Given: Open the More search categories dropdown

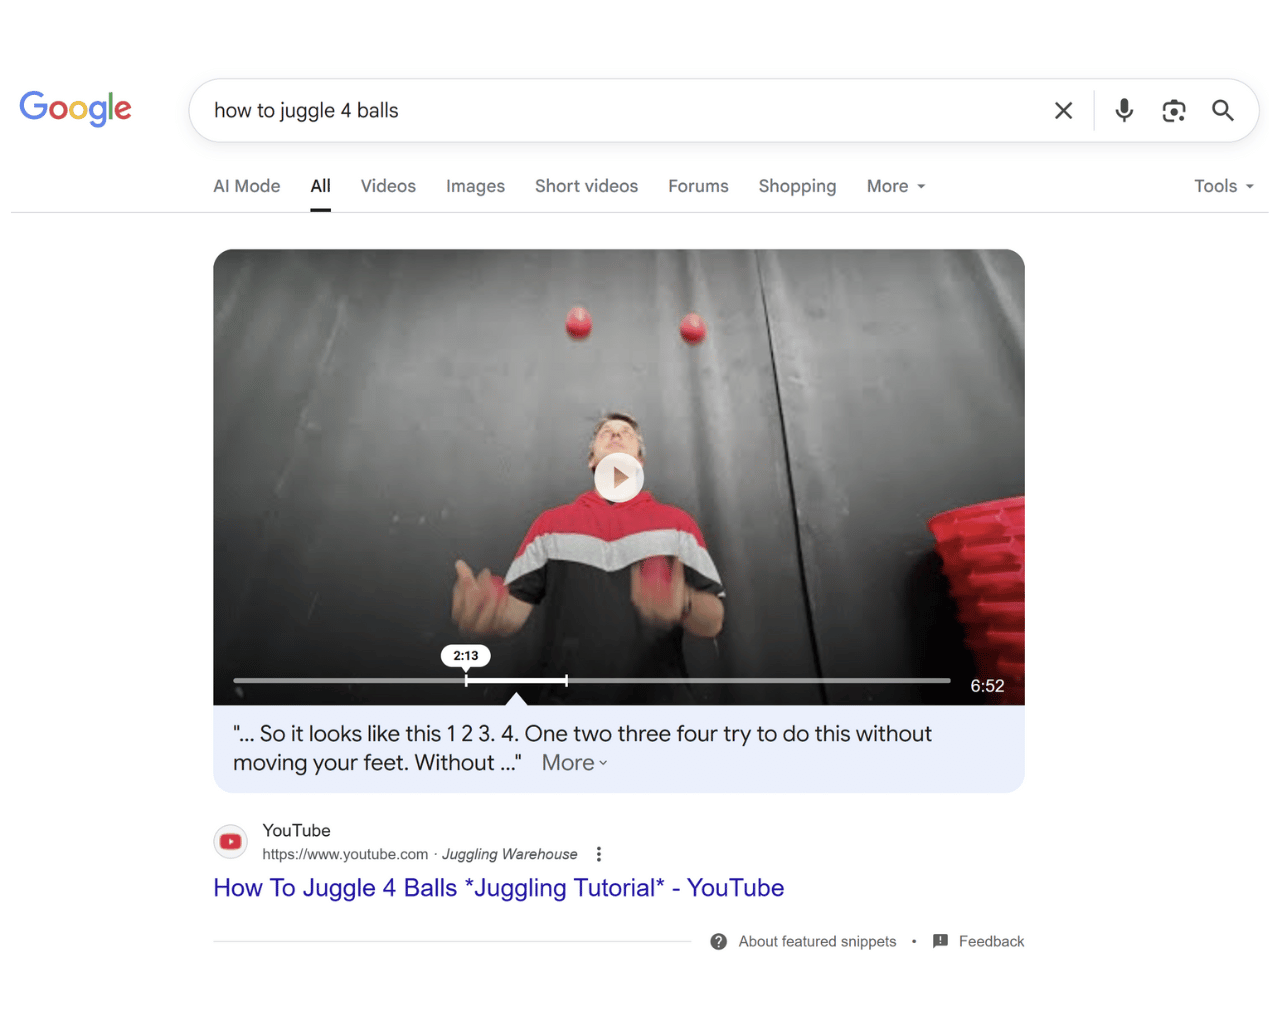Looking at the screenshot, I should 894,186.
